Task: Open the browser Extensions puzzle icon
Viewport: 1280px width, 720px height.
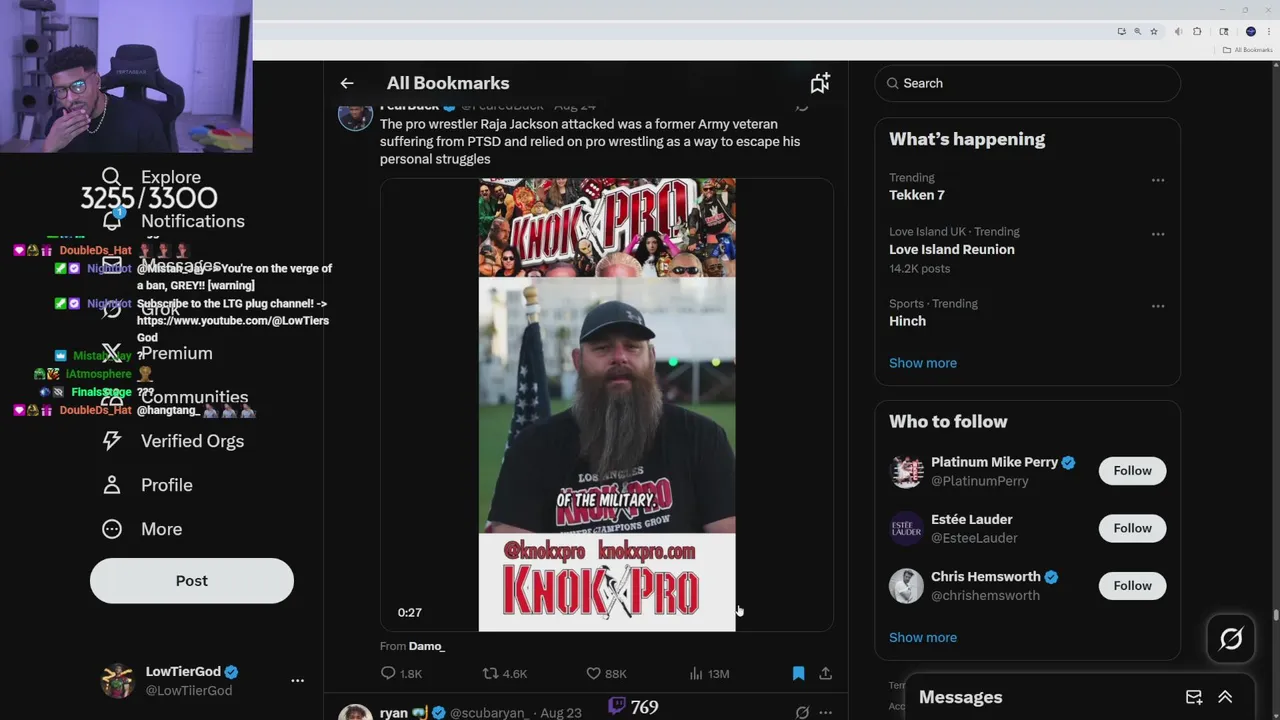Action: tap(1197, 32)
